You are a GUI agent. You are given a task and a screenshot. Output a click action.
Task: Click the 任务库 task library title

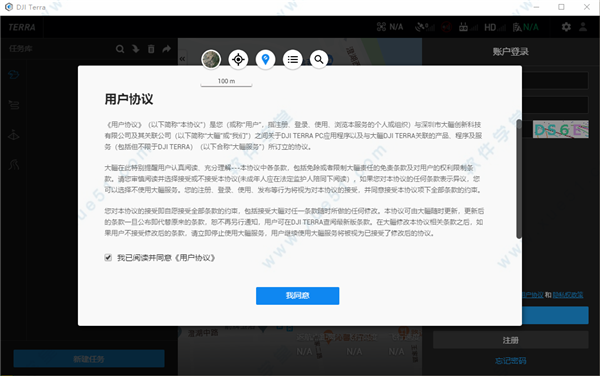point(21,49)
